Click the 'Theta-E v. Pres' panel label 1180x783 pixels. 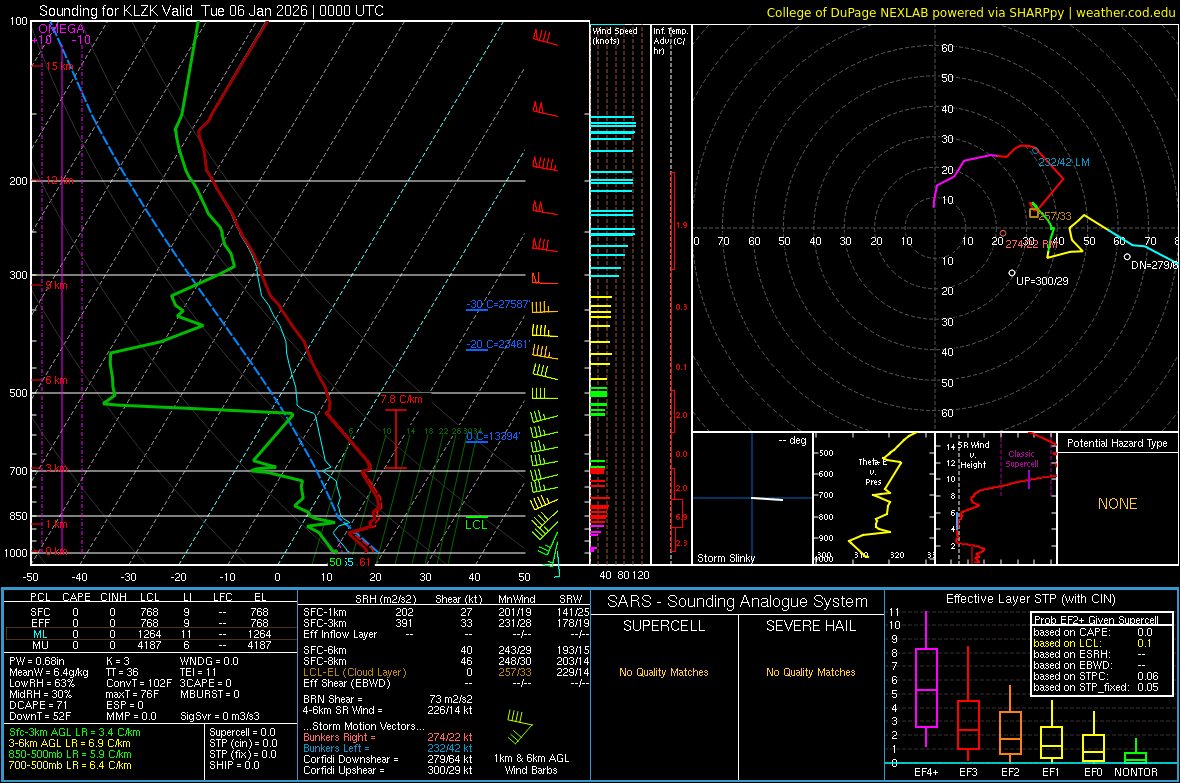[x=873, y=471]
